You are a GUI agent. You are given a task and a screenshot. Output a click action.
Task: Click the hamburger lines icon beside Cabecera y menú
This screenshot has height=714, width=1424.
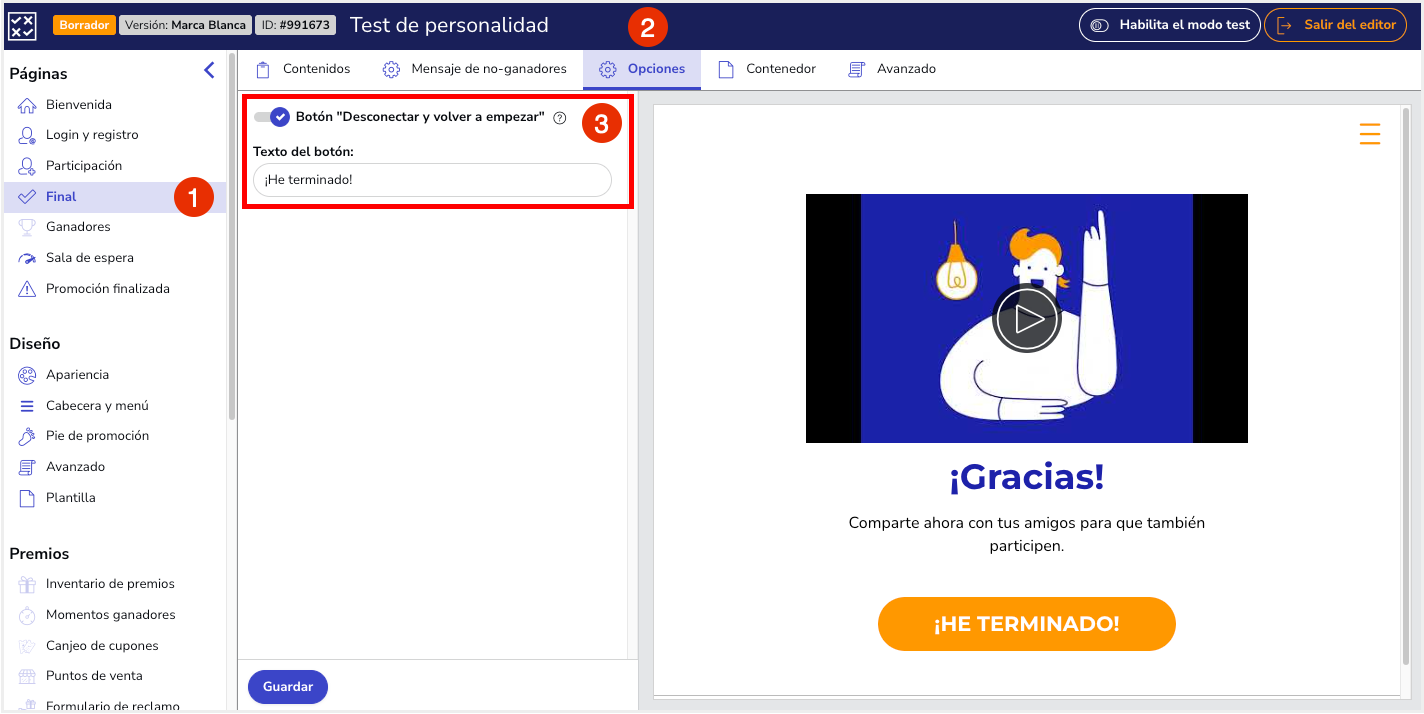(x=27, y=406)
